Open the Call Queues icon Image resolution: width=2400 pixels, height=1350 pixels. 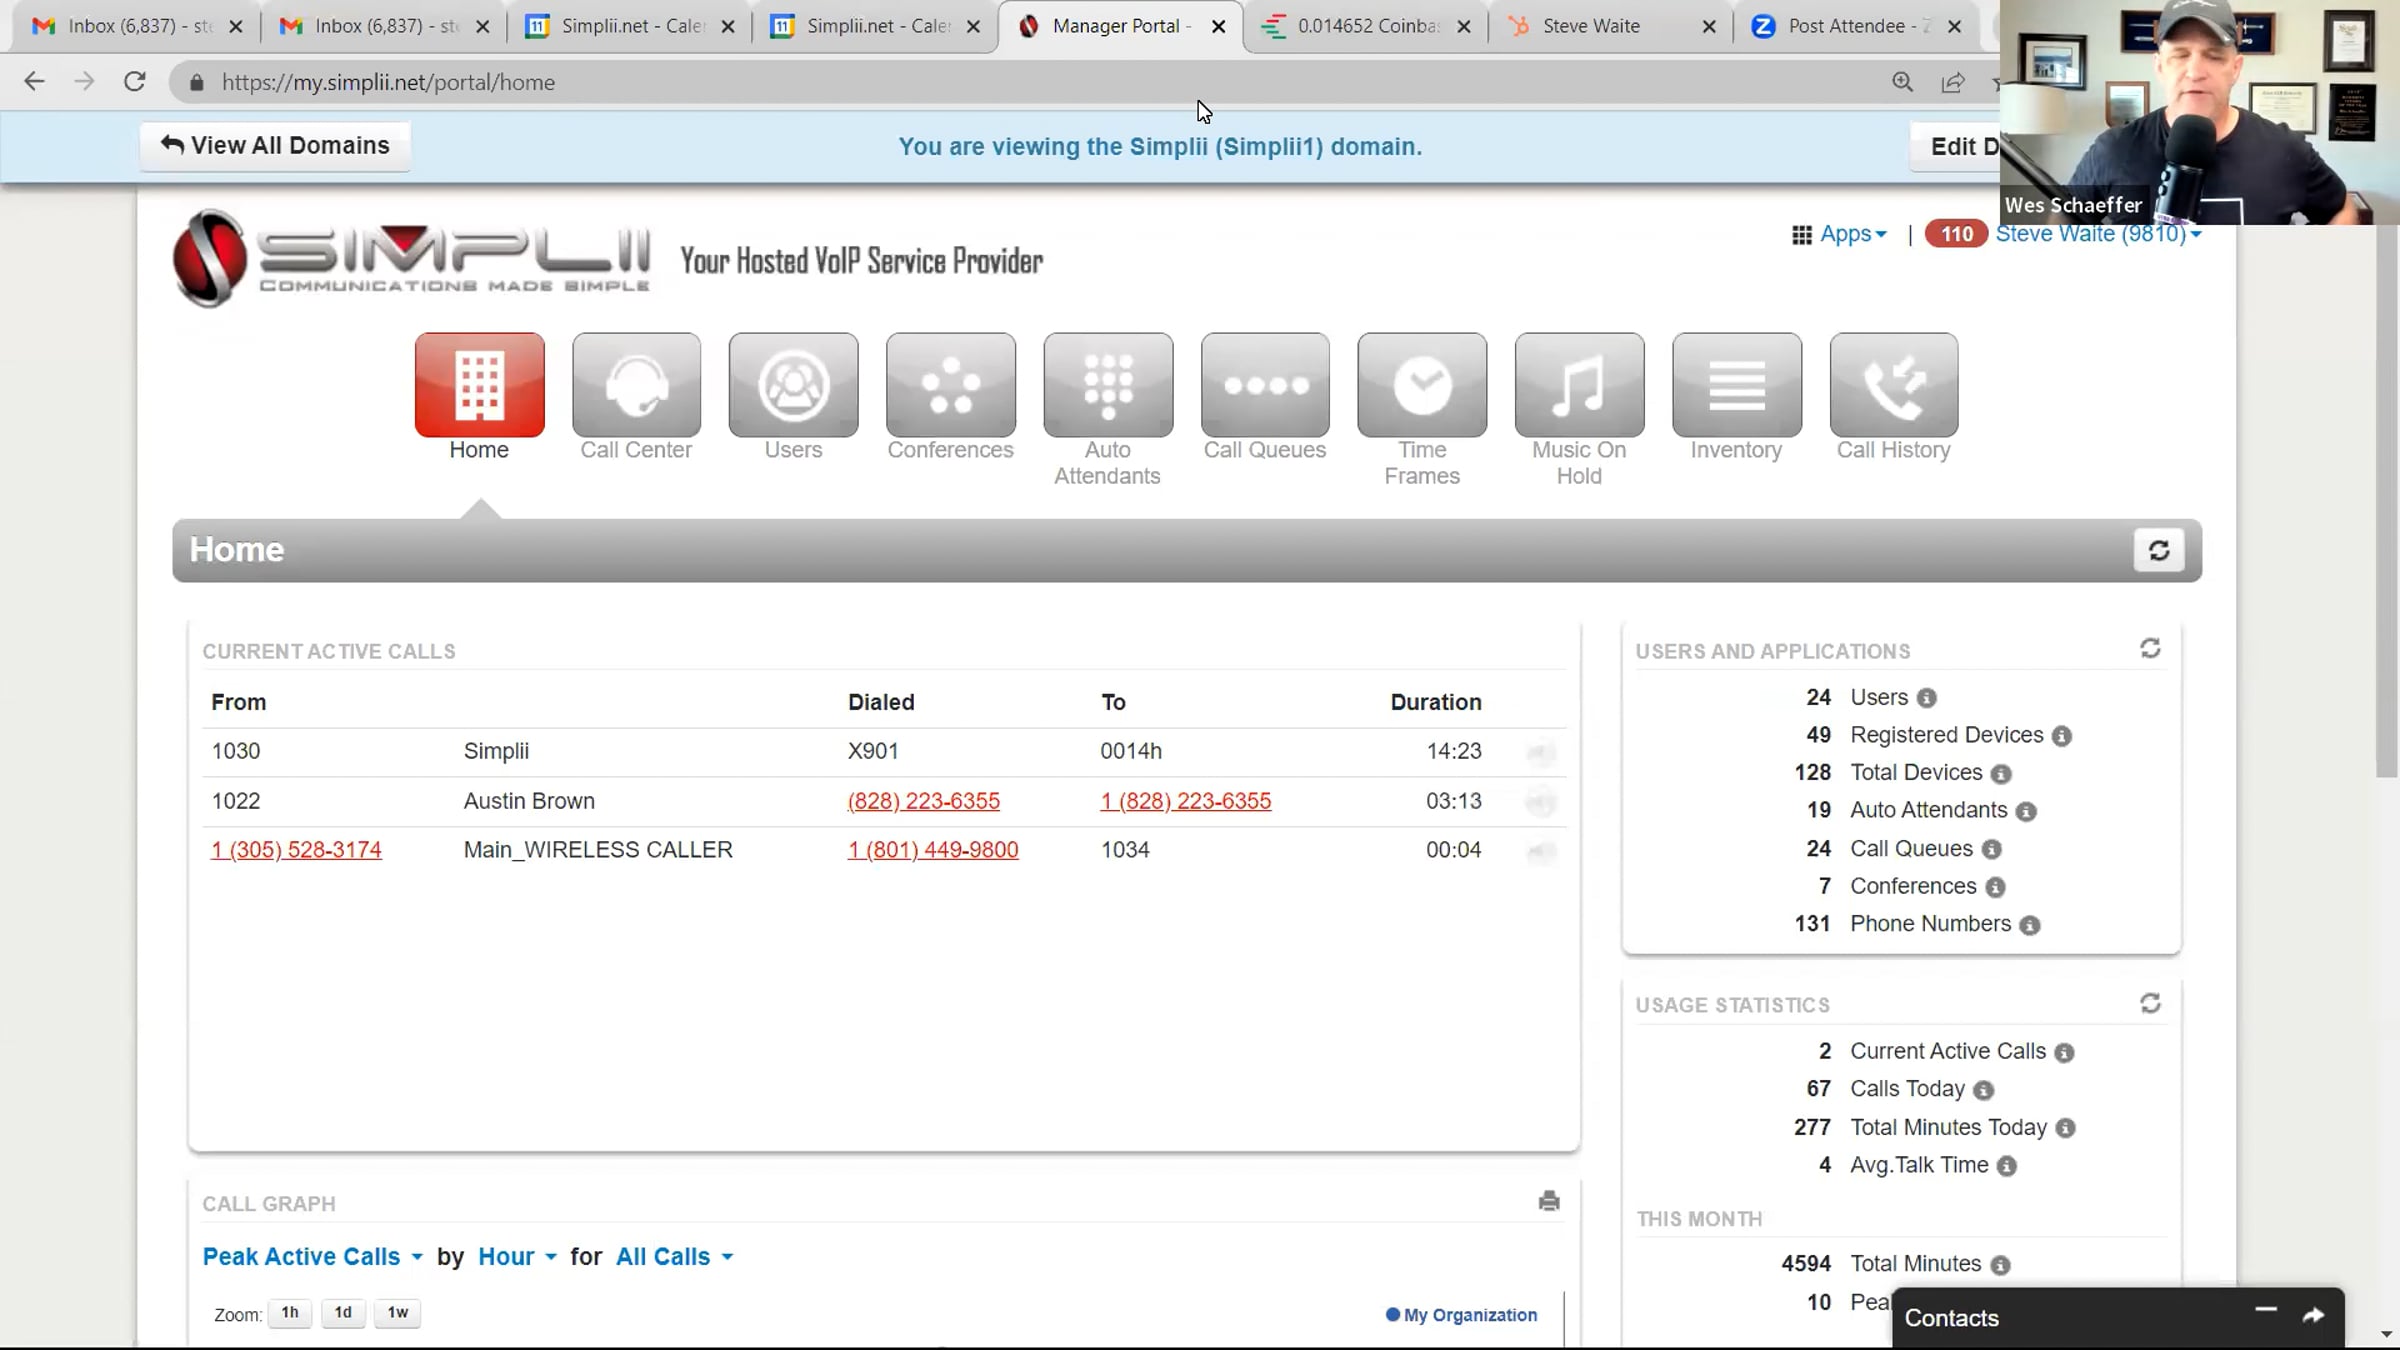(x=1264, y=386)
